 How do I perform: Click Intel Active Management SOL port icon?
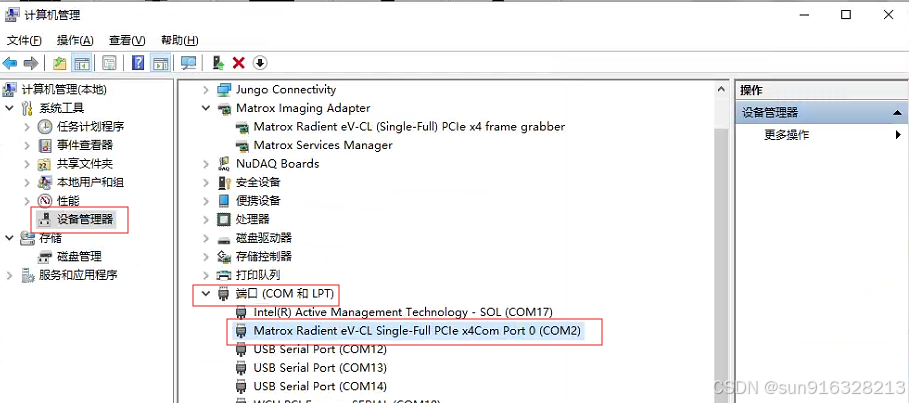point(241,313)
